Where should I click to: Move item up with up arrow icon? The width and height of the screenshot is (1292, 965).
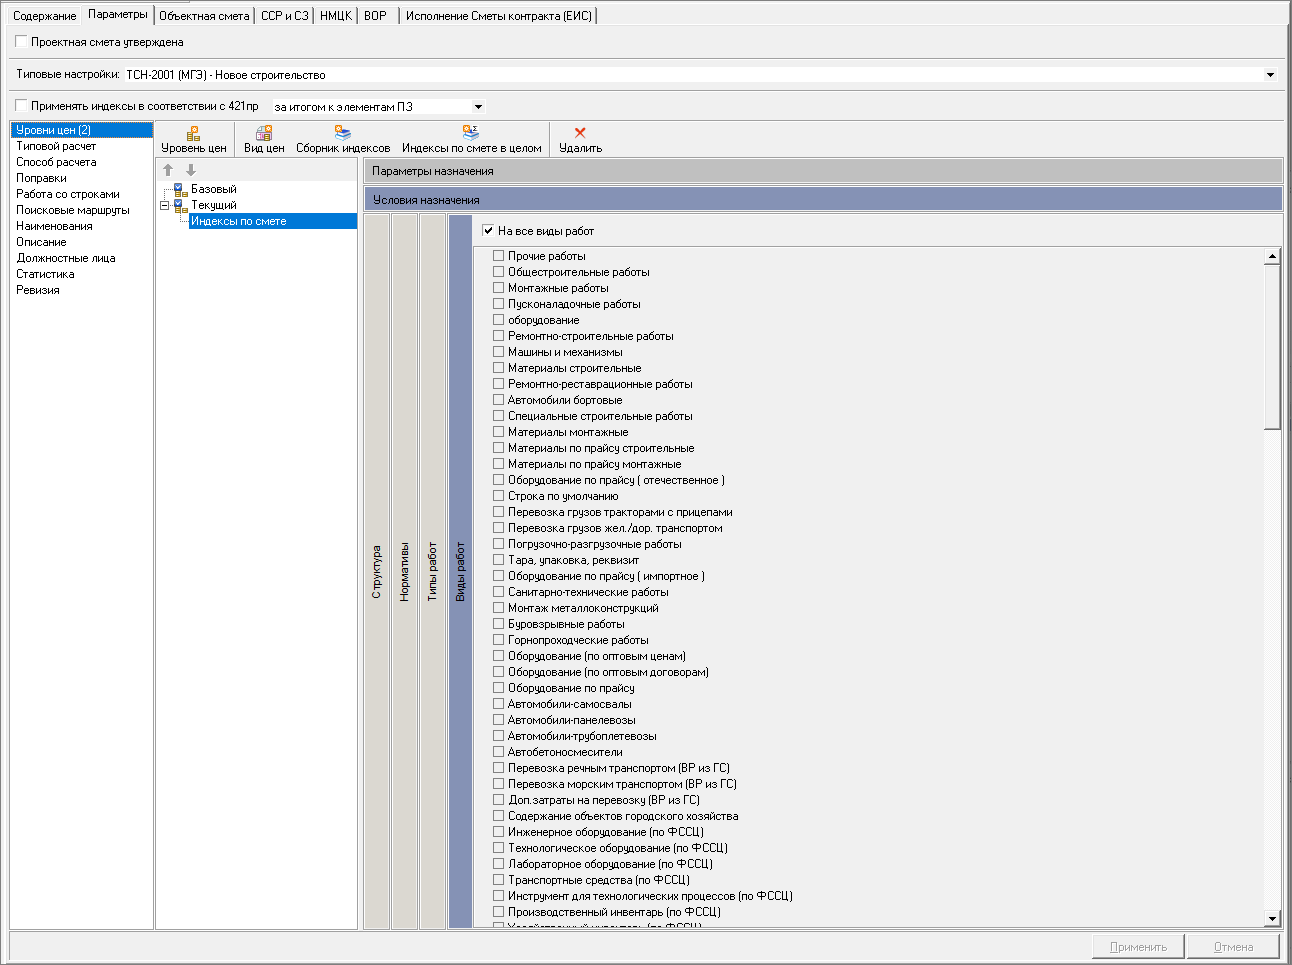[x=168, y=170]
